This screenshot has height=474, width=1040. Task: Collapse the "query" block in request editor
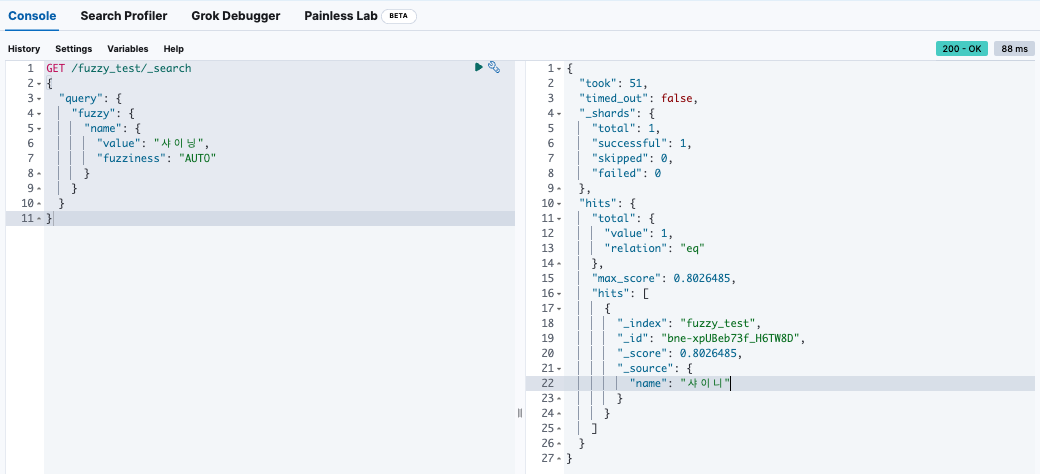[38, 98]
